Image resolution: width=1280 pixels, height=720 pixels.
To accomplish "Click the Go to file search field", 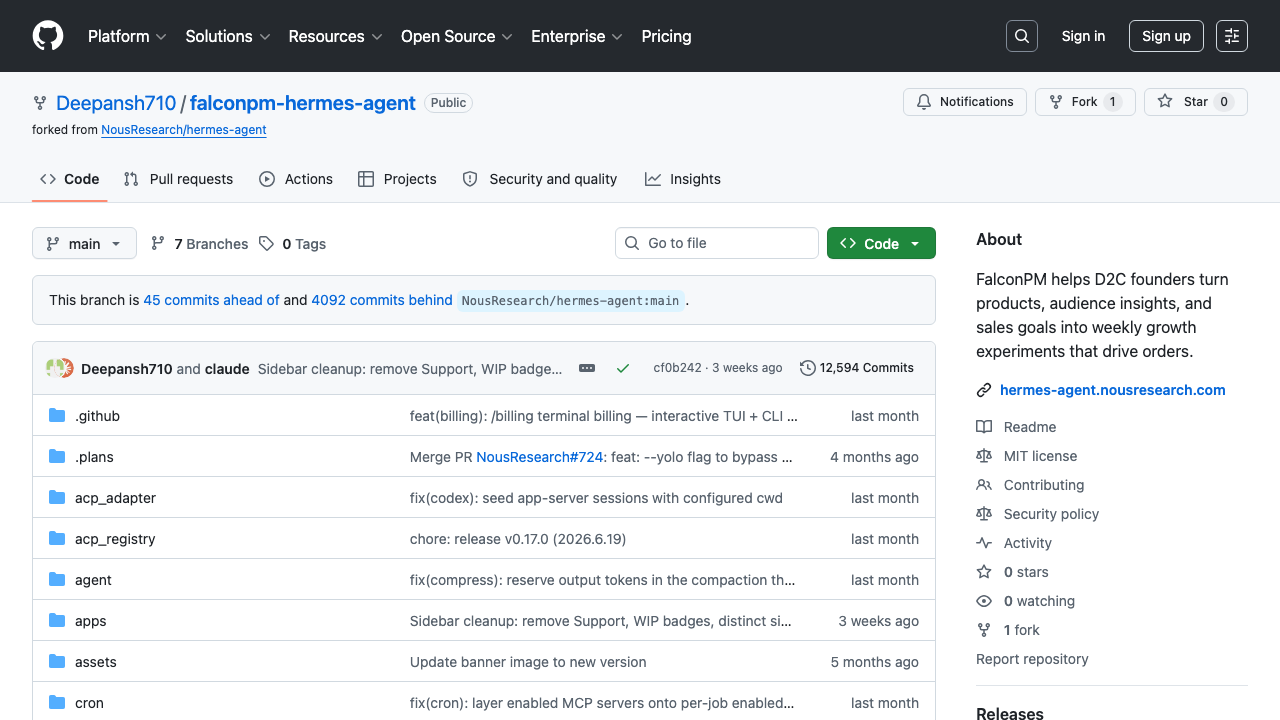I will tap(717, 243).
